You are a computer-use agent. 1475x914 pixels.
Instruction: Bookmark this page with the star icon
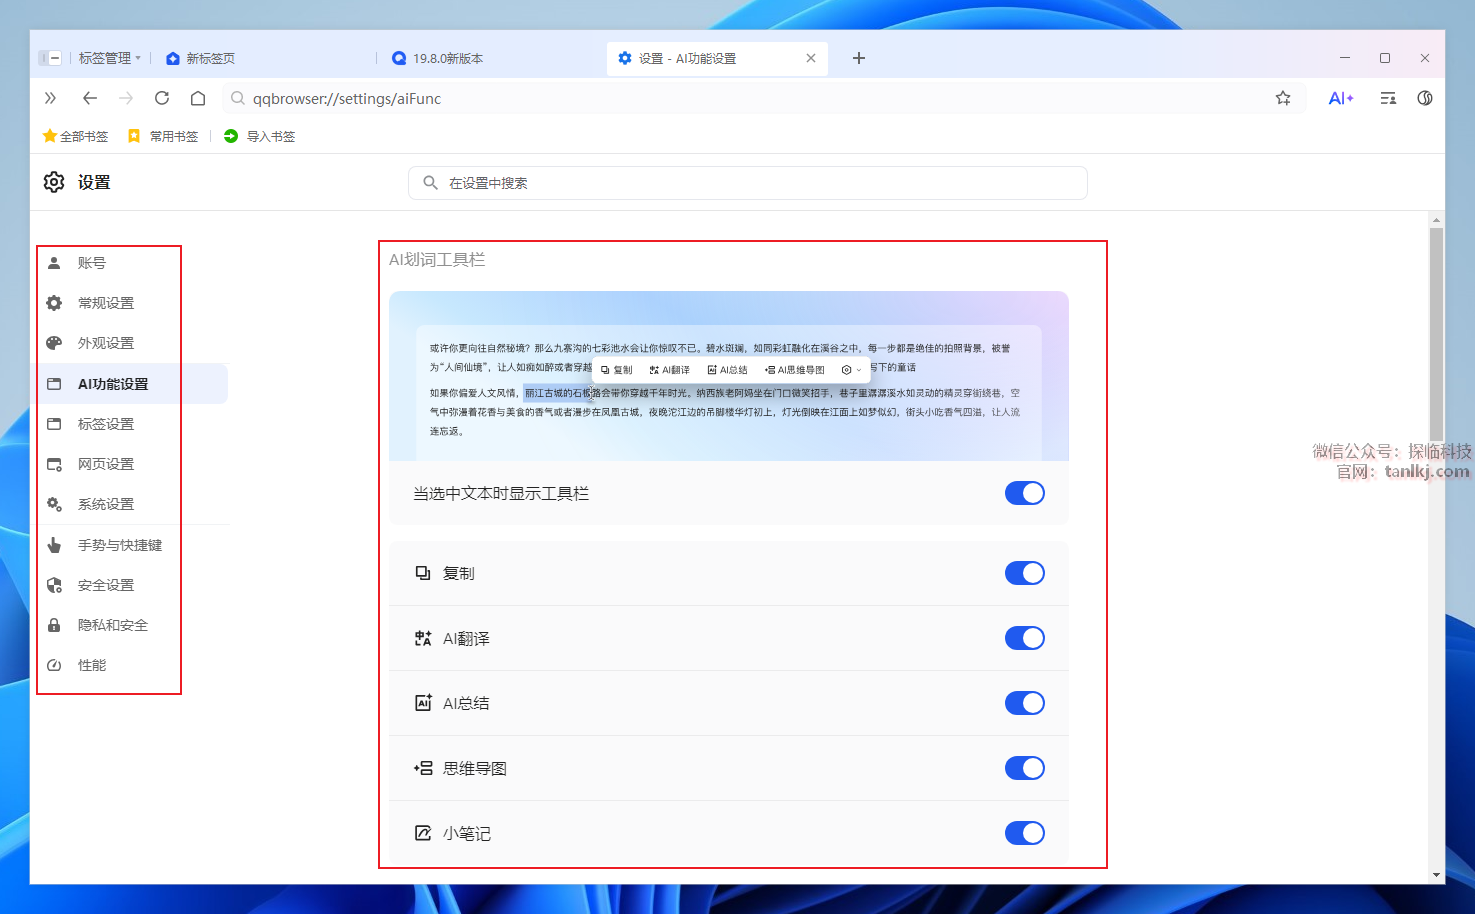point(1283,98)
